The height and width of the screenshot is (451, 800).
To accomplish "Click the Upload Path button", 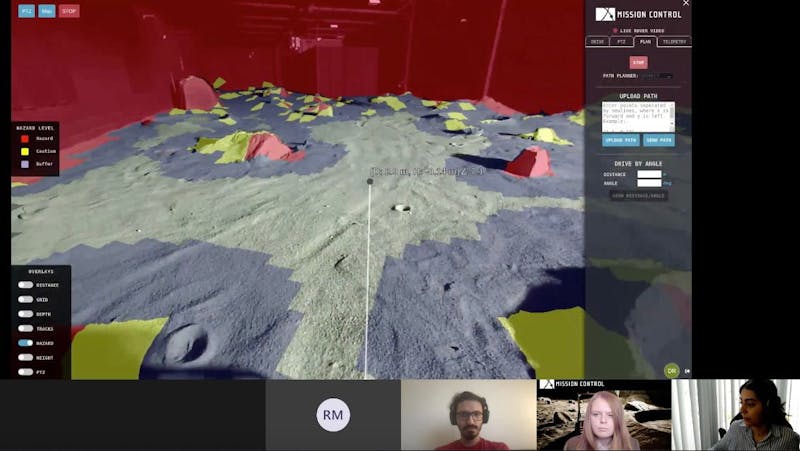I will point(620,140).
